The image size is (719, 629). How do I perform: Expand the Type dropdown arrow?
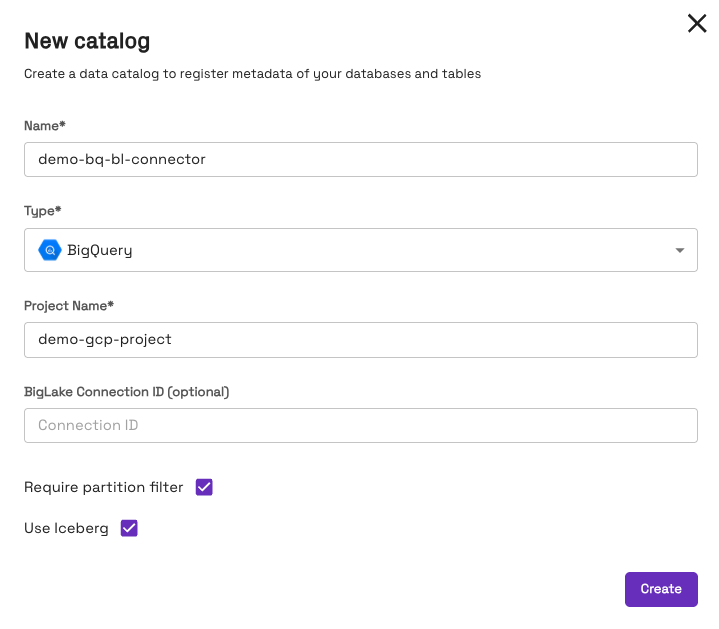pyautogui.click(x=680, y=250)
